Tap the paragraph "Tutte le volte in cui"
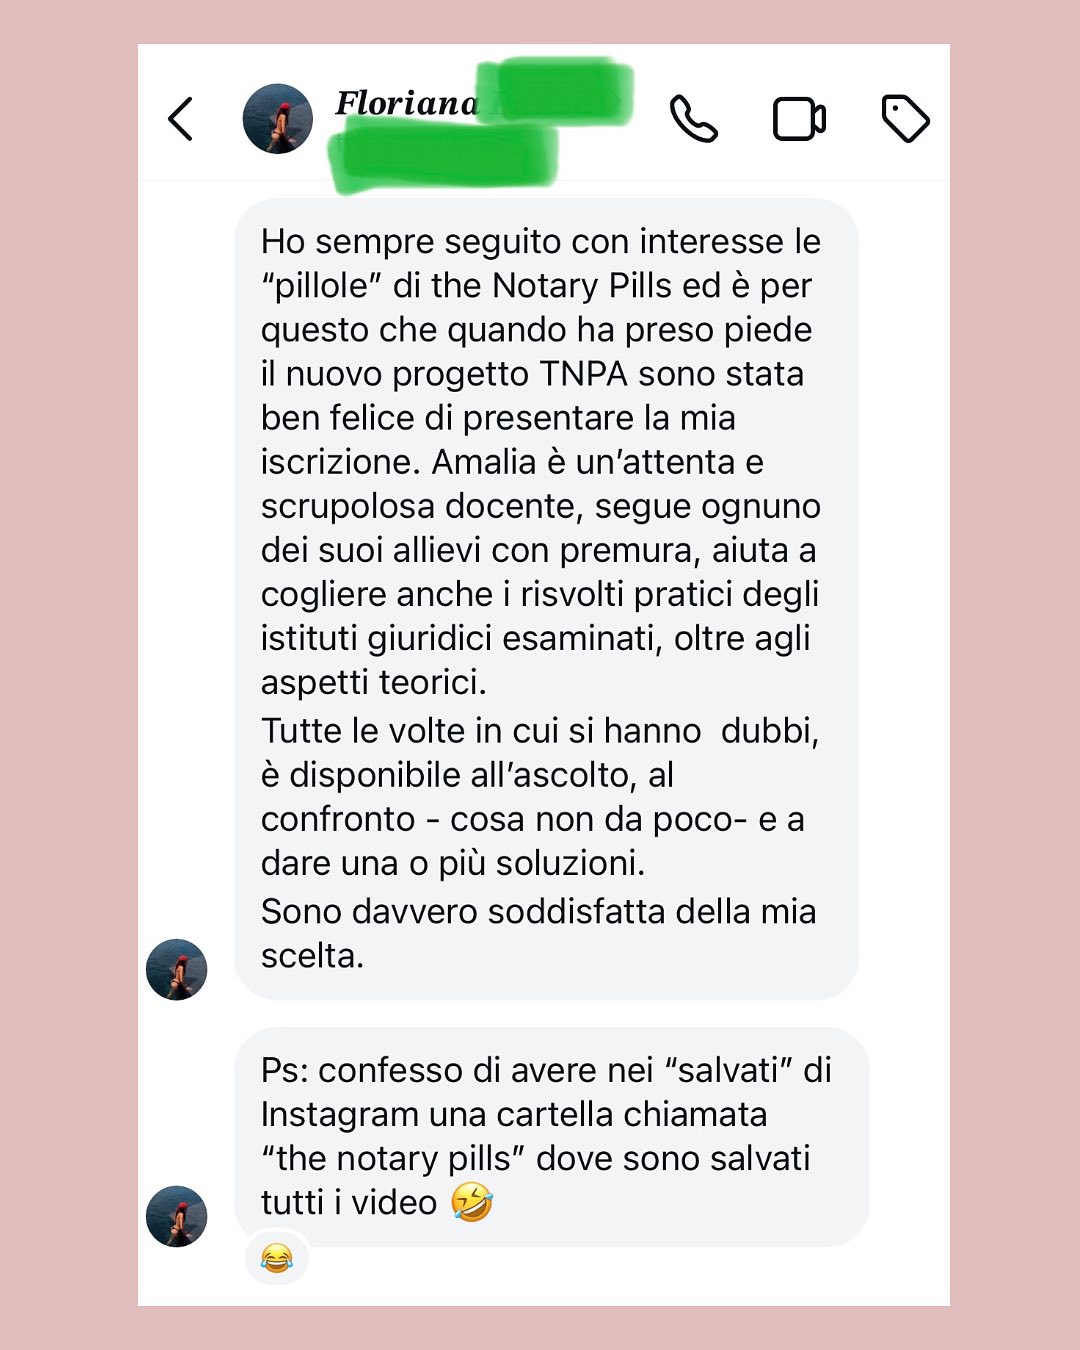This screenshot has height=1350, width=1080. 540,797
